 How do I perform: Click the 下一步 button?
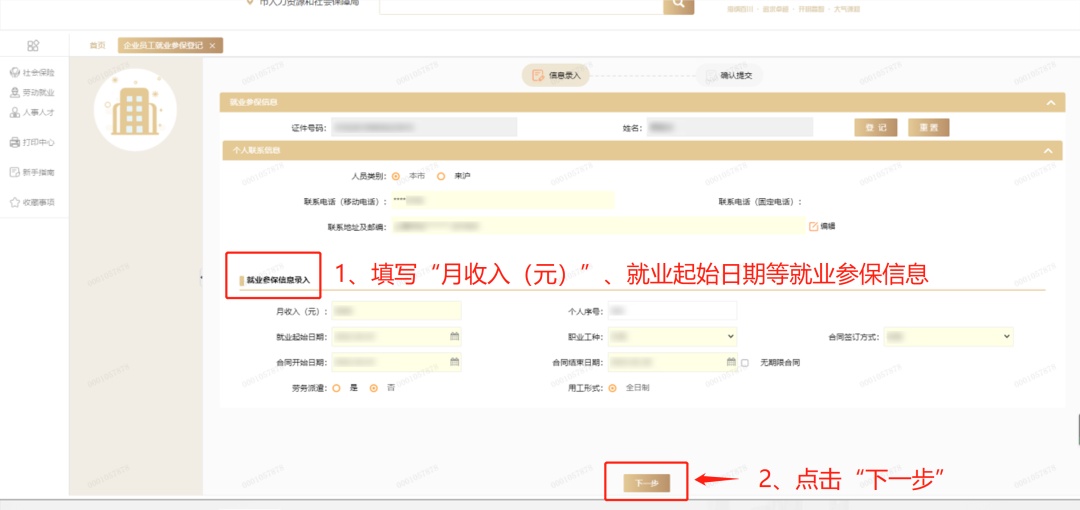coord(647,483)
